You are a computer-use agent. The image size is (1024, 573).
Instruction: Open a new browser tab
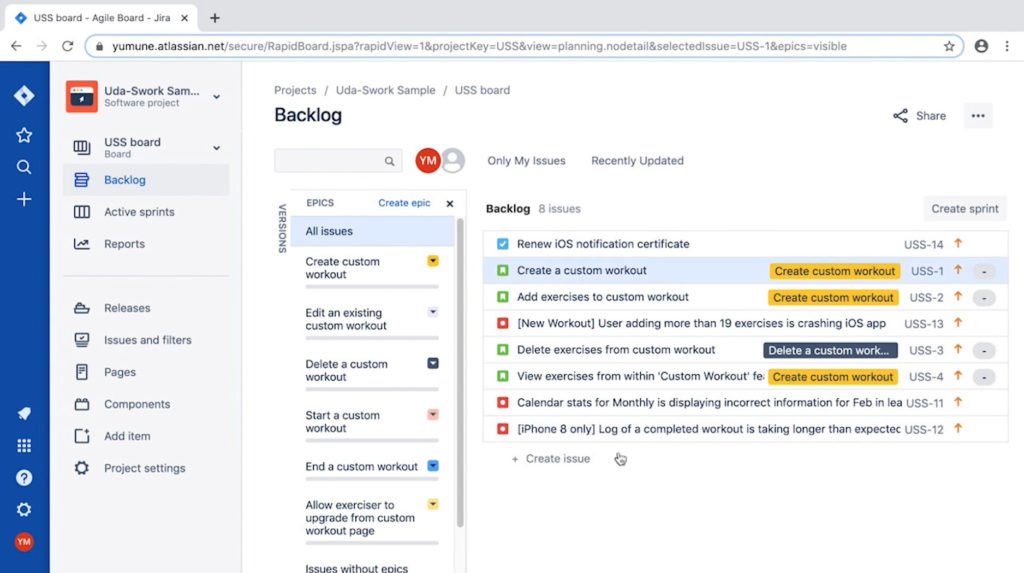(215, 18)
